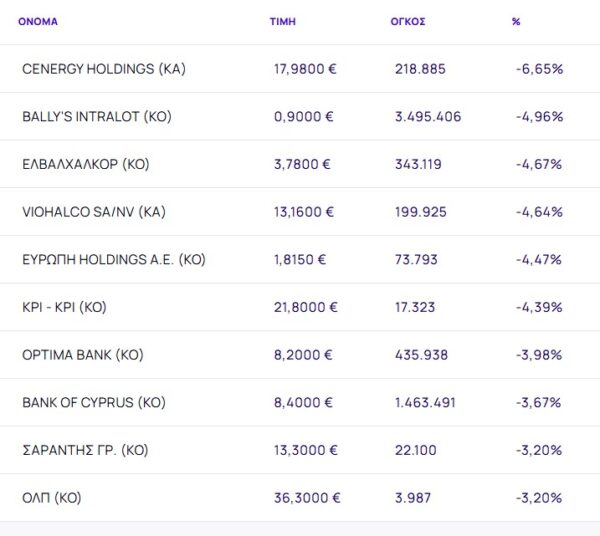Click the -4,67% change for ΕΛΒΑΛΧΑΛΚΟΡ
Image resolution: width=600 pixels, height=536 pixels.
(539, 164)
